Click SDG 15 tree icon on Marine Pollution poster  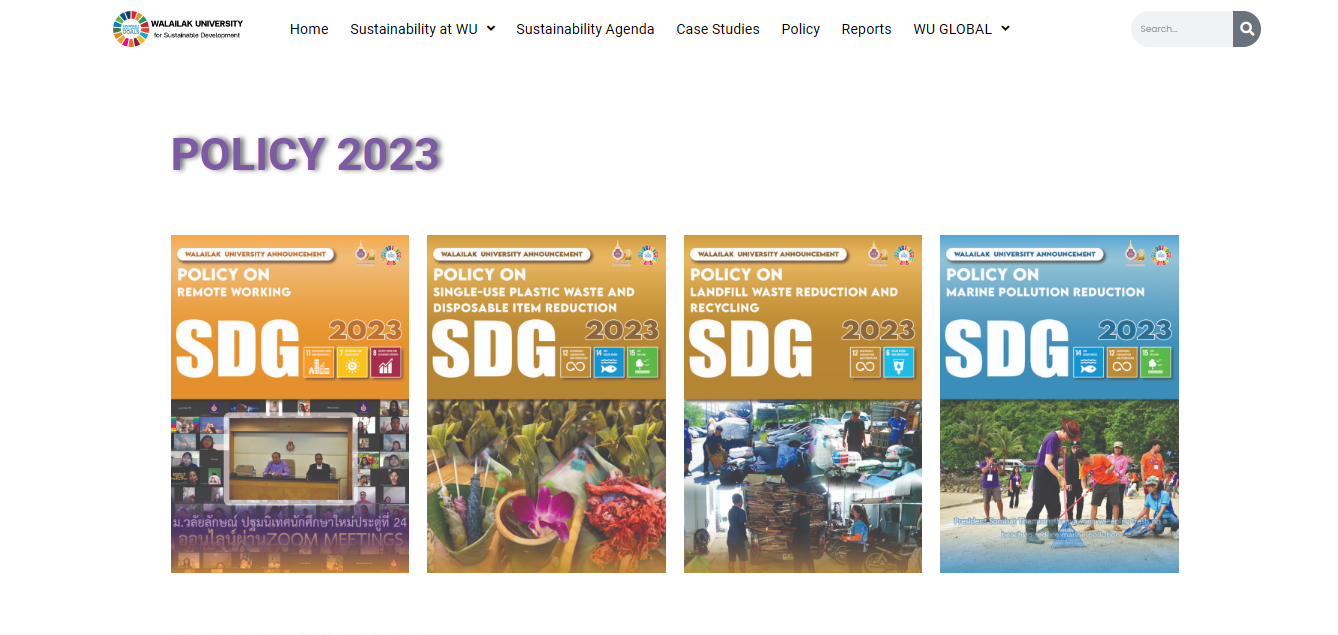pyautogui.click(x=1155, y=361)
